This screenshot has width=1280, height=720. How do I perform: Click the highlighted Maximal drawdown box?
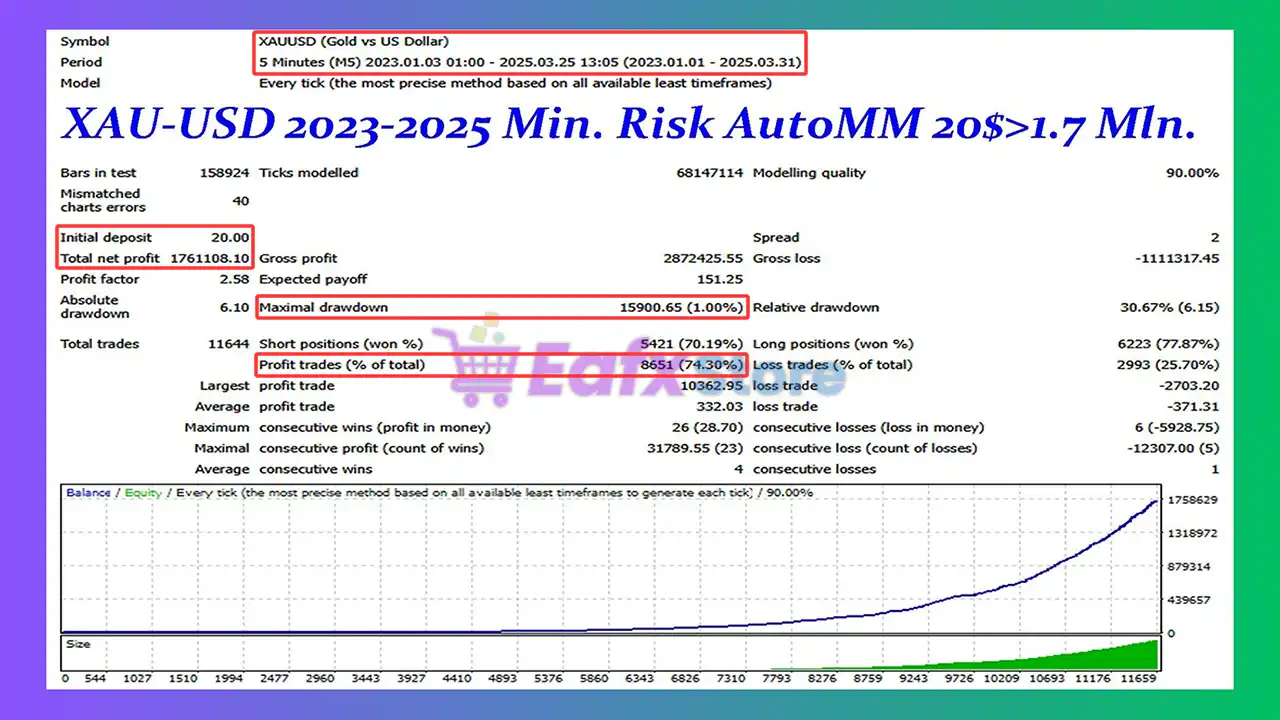(500, 307)
